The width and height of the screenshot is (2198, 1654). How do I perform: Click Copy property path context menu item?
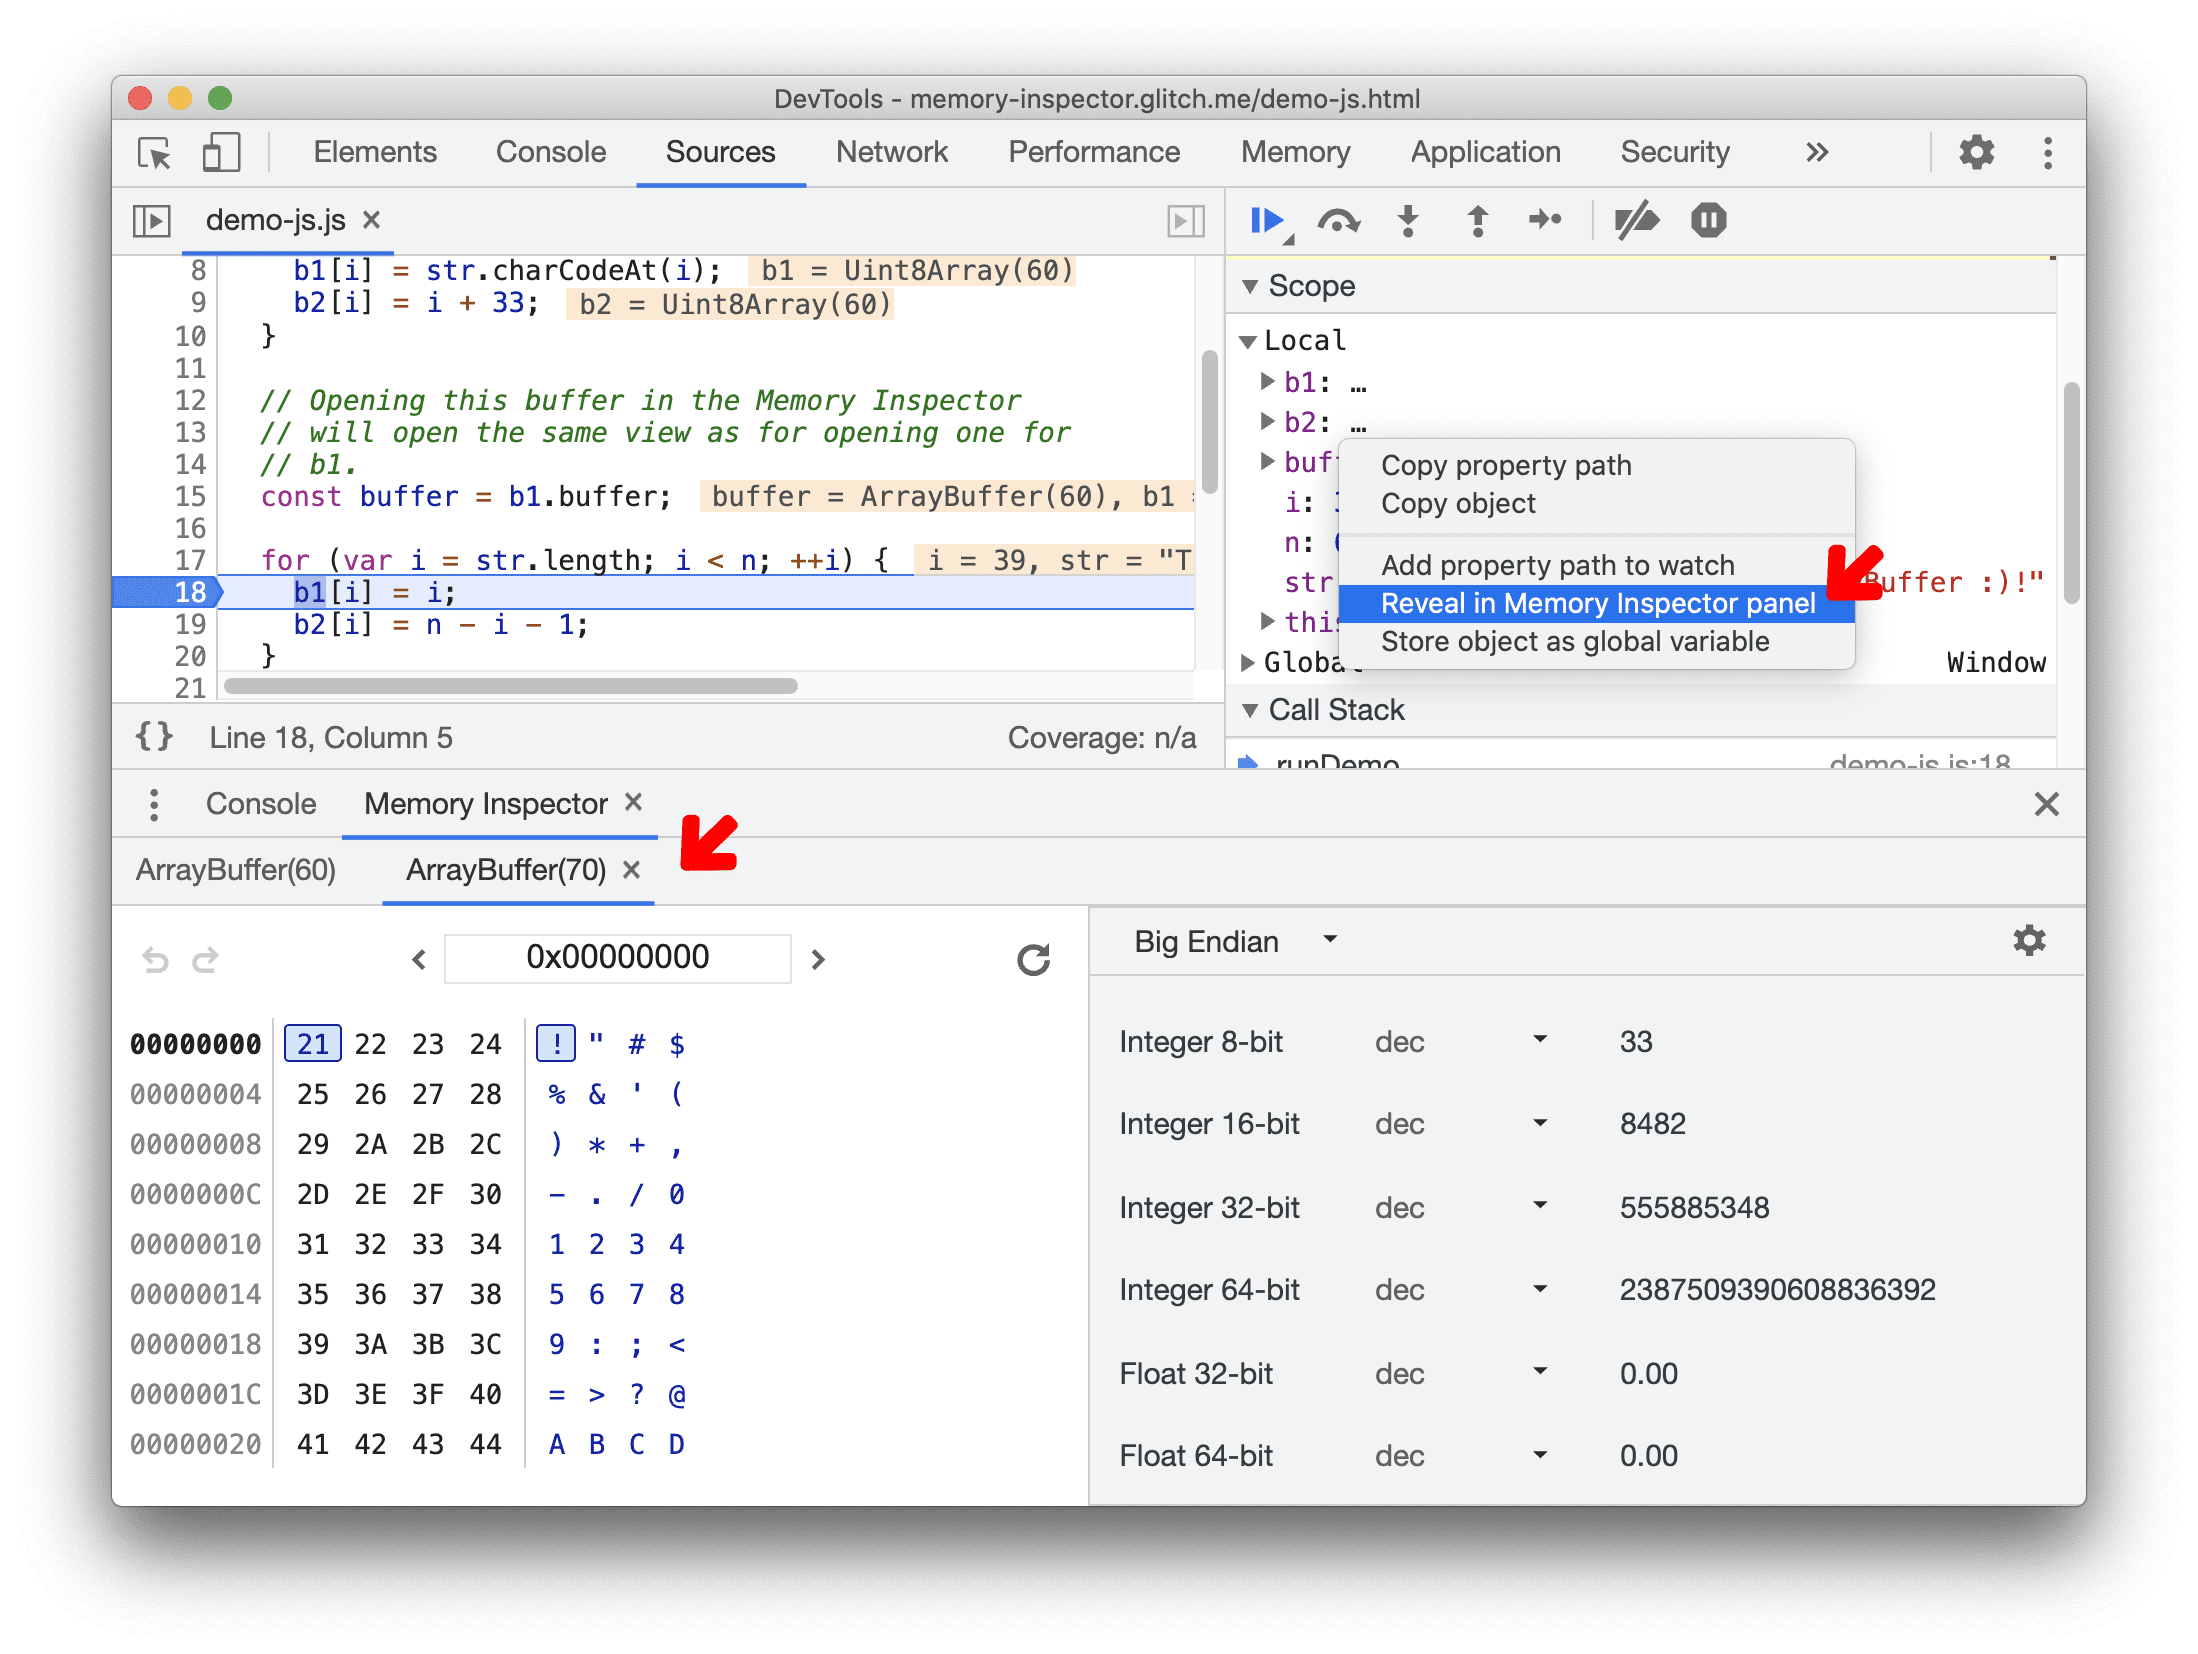tap(1506, 467)
